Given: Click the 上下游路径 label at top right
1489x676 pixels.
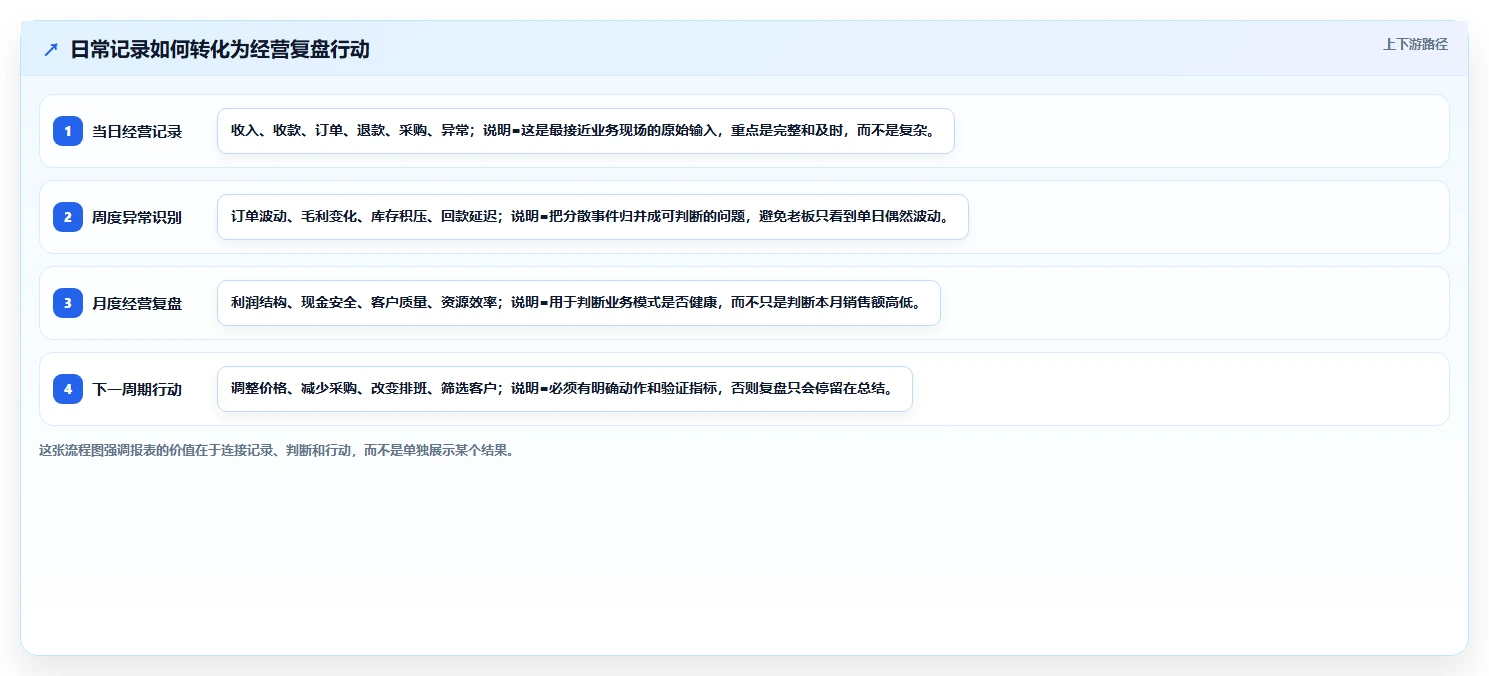Looking at the screenshot, I should [1415, 44].
